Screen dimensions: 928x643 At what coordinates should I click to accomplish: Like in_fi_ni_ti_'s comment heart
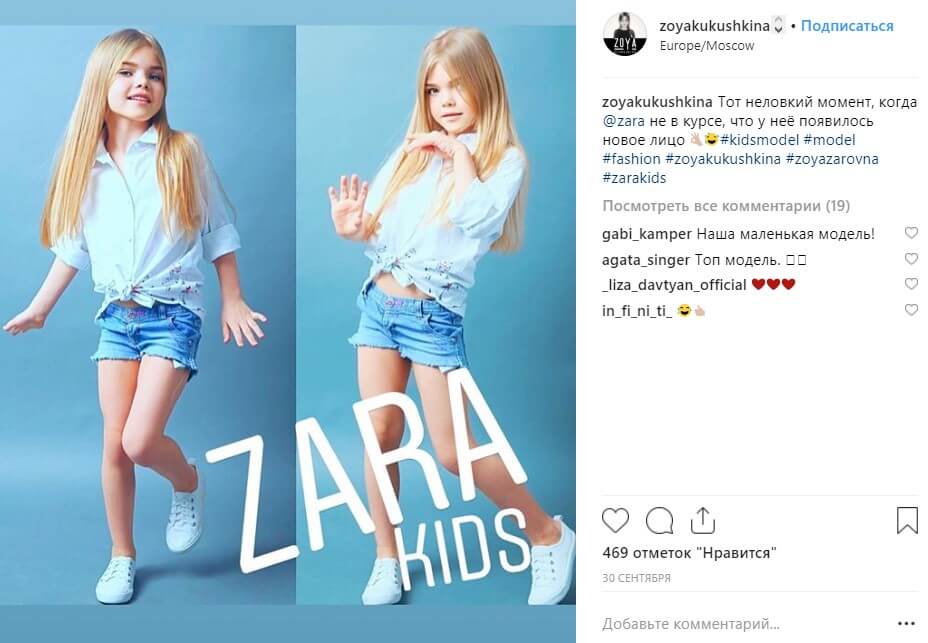(x=911, y=310)
